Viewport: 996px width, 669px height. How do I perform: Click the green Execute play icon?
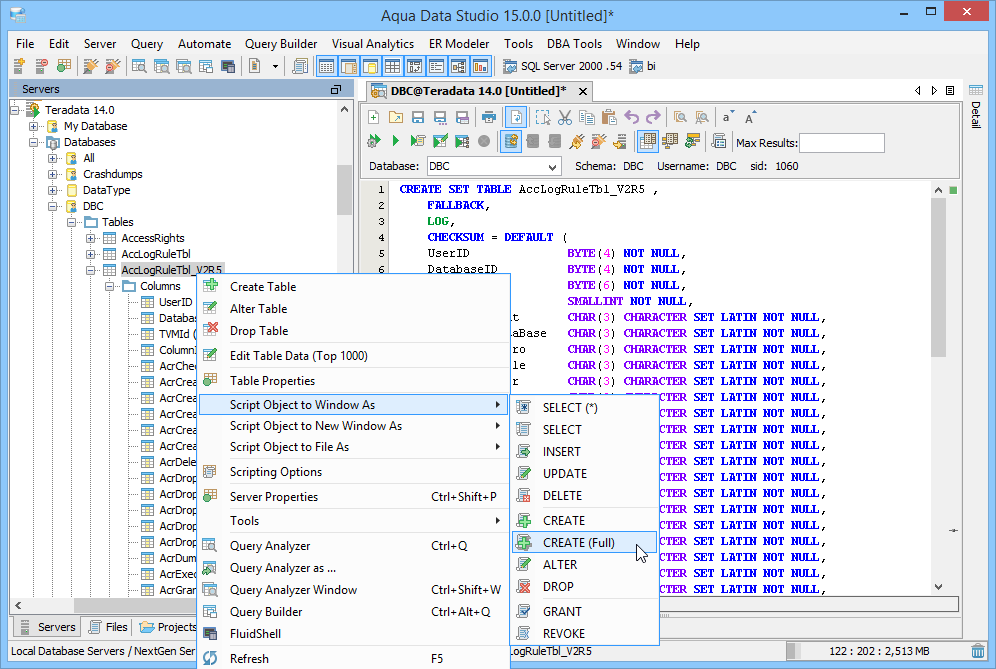coord(396,141)
